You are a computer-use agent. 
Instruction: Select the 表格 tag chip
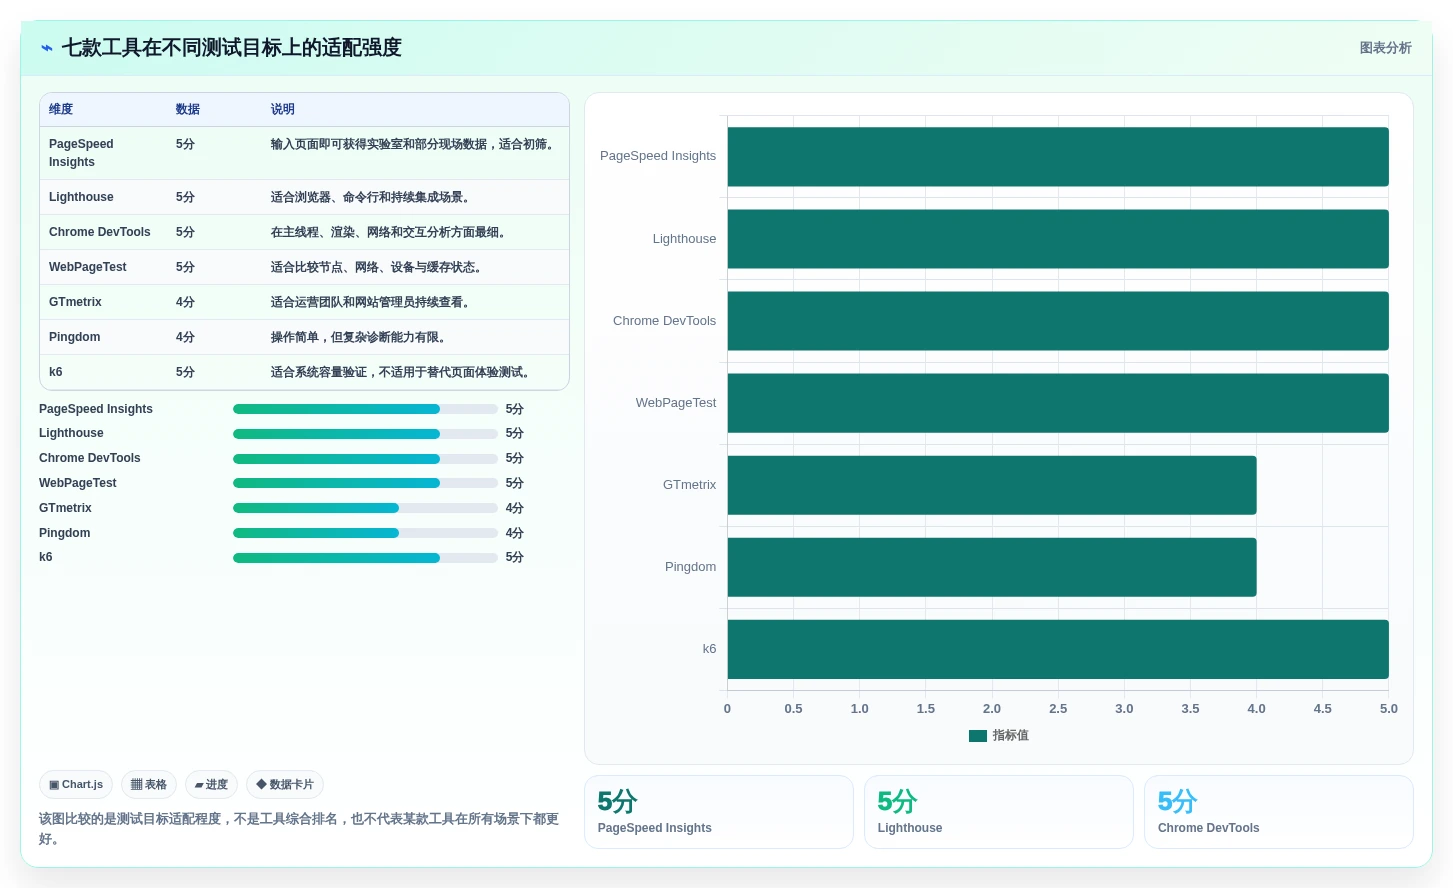tap(149, 785)
